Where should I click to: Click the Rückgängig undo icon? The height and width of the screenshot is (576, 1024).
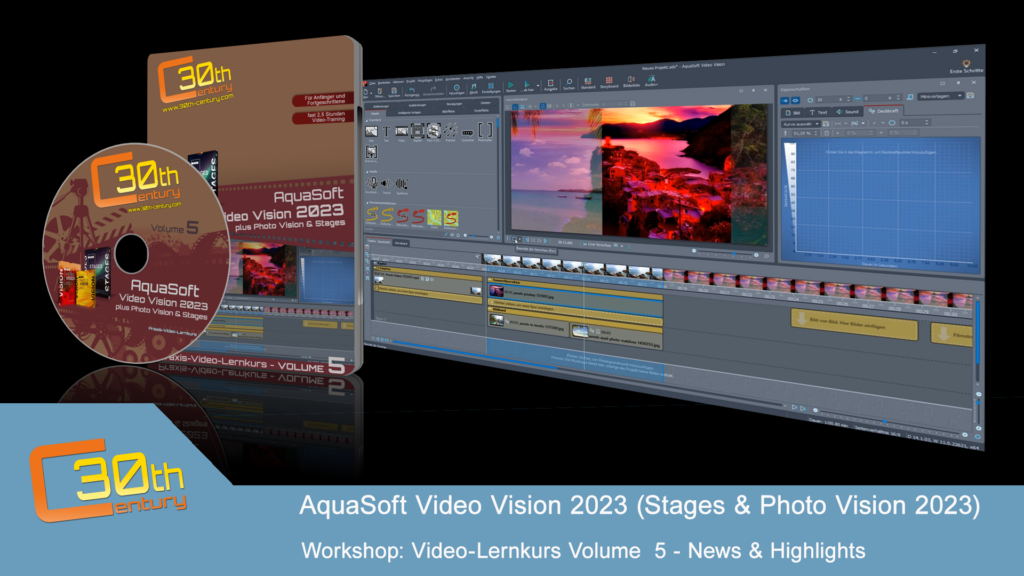(411, 91)
